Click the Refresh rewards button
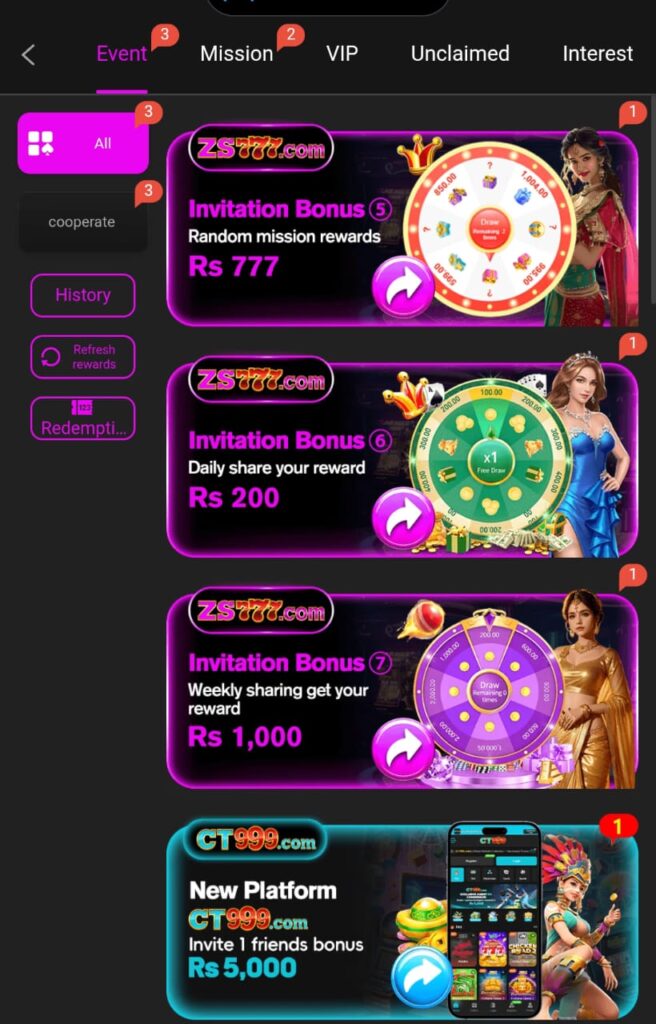Image resolution: width=656 pixels, height=1024 pixels. click(x=83, y=357)
